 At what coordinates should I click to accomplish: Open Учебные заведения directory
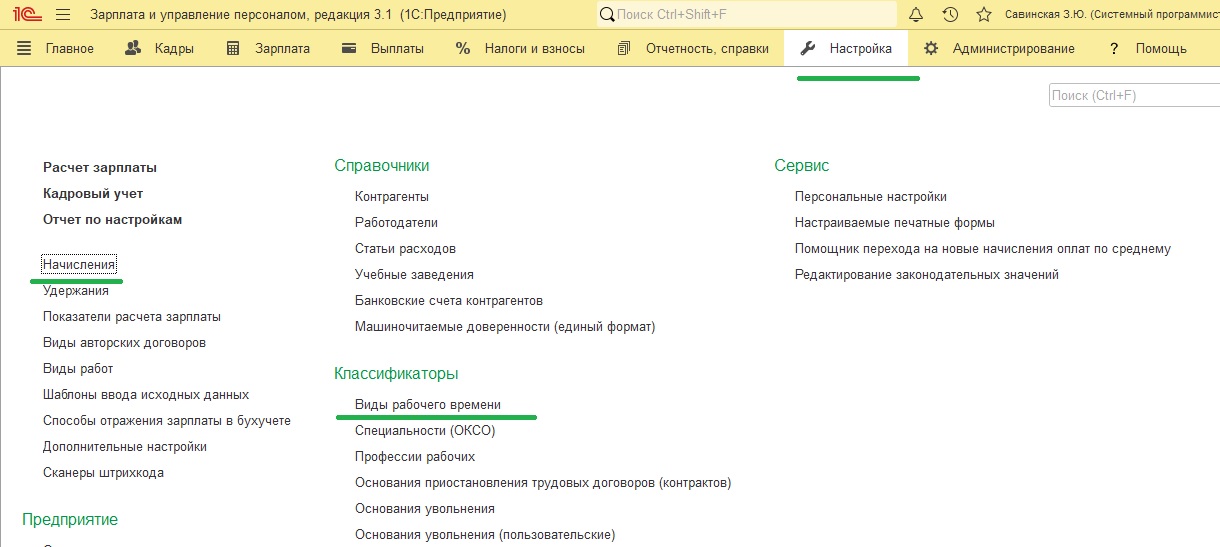pyautogui.click(x=414, y=275)
